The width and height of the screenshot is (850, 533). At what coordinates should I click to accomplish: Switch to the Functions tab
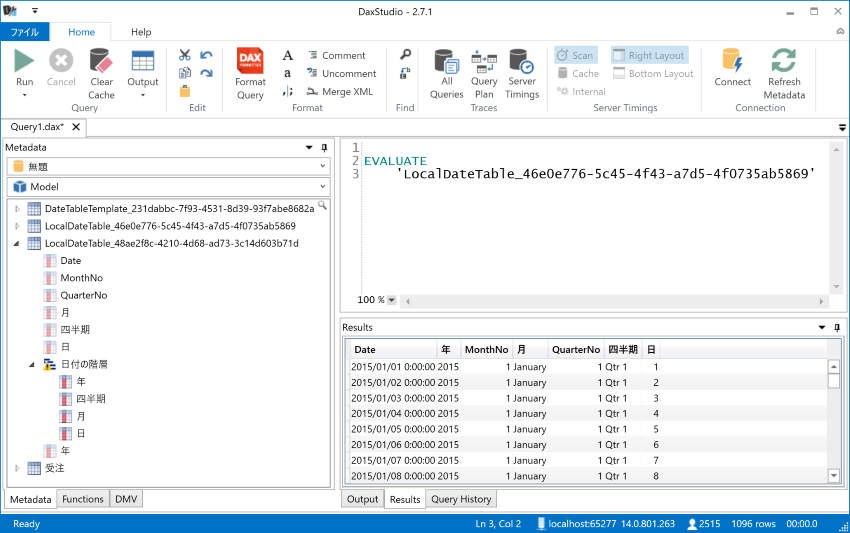tap(82, 499)
